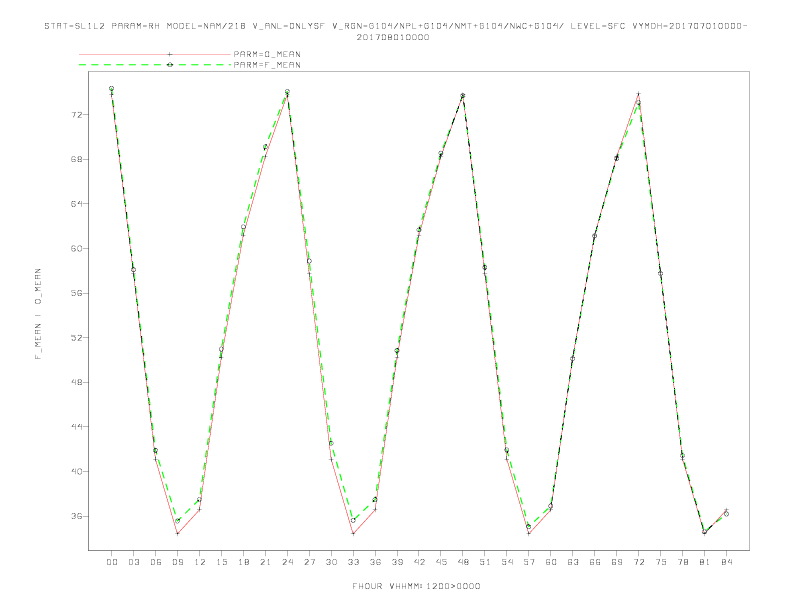This screenshot has height=612, width=792.
Task: Click x-axis forecast hour label 09
Action: click(177, 562)
